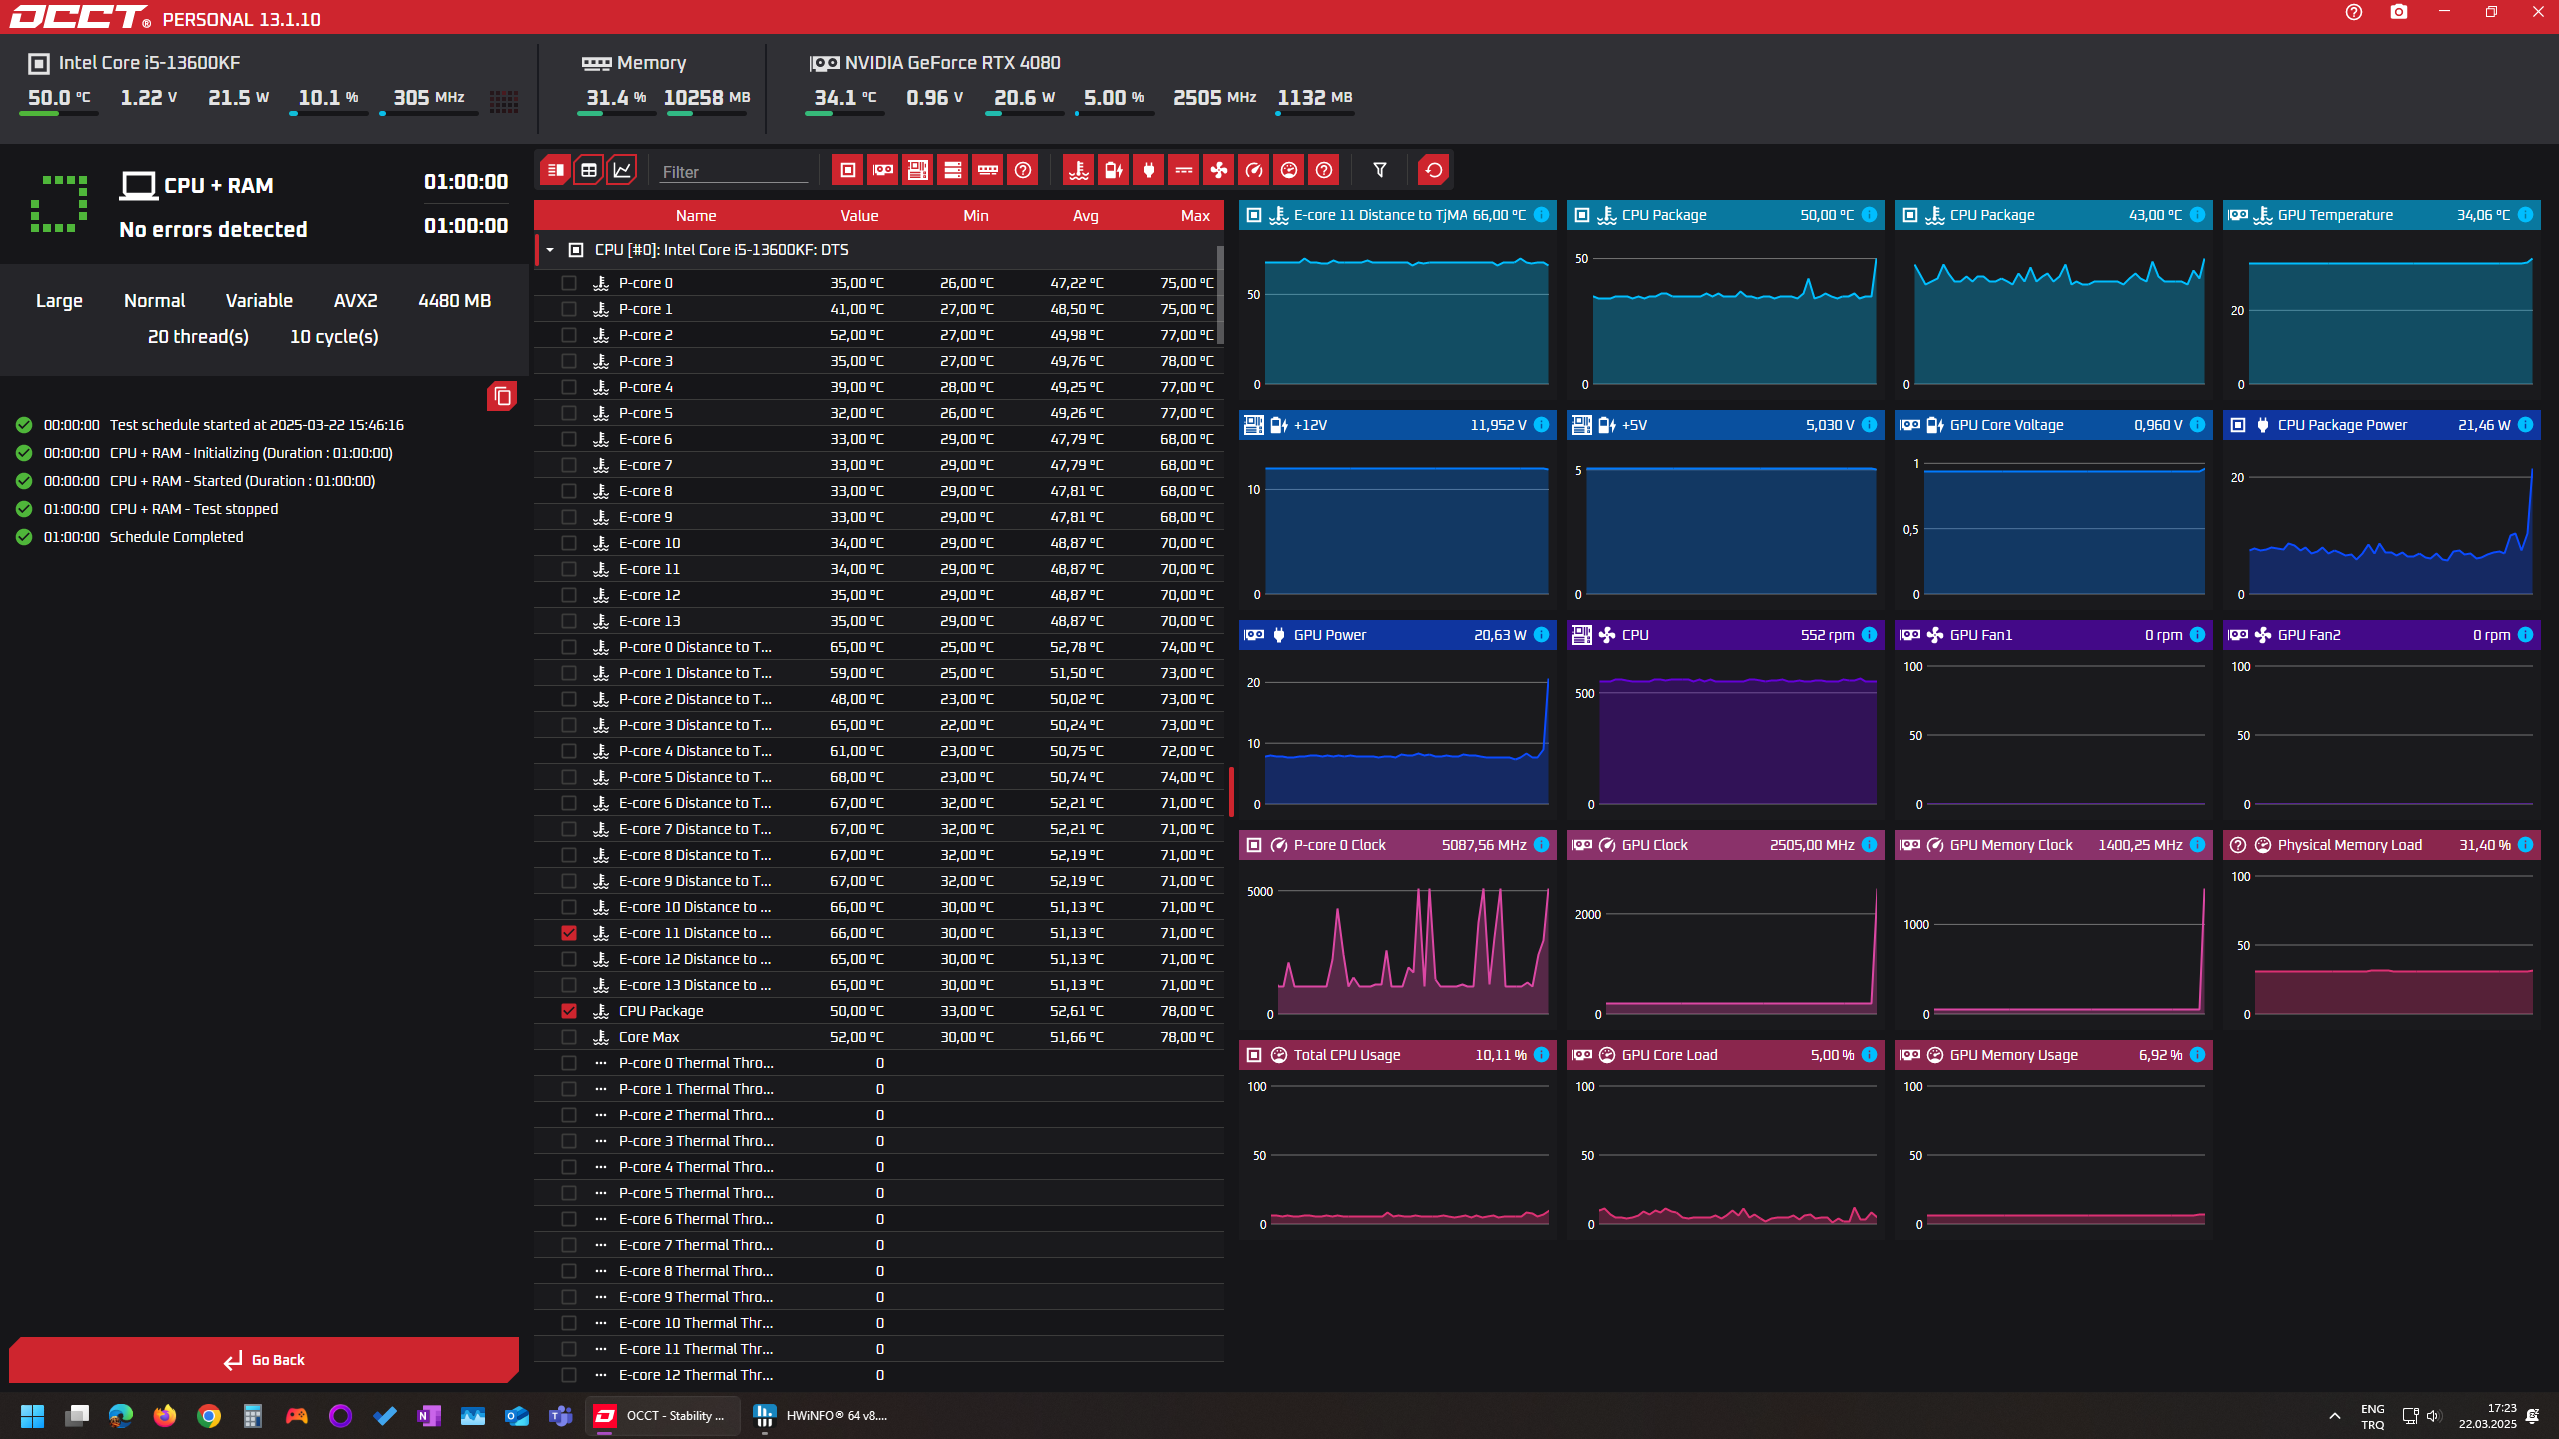Open info for P-core 0 Clock graph
Screen dimensions: 2559x1439
tap(1541, 845)
